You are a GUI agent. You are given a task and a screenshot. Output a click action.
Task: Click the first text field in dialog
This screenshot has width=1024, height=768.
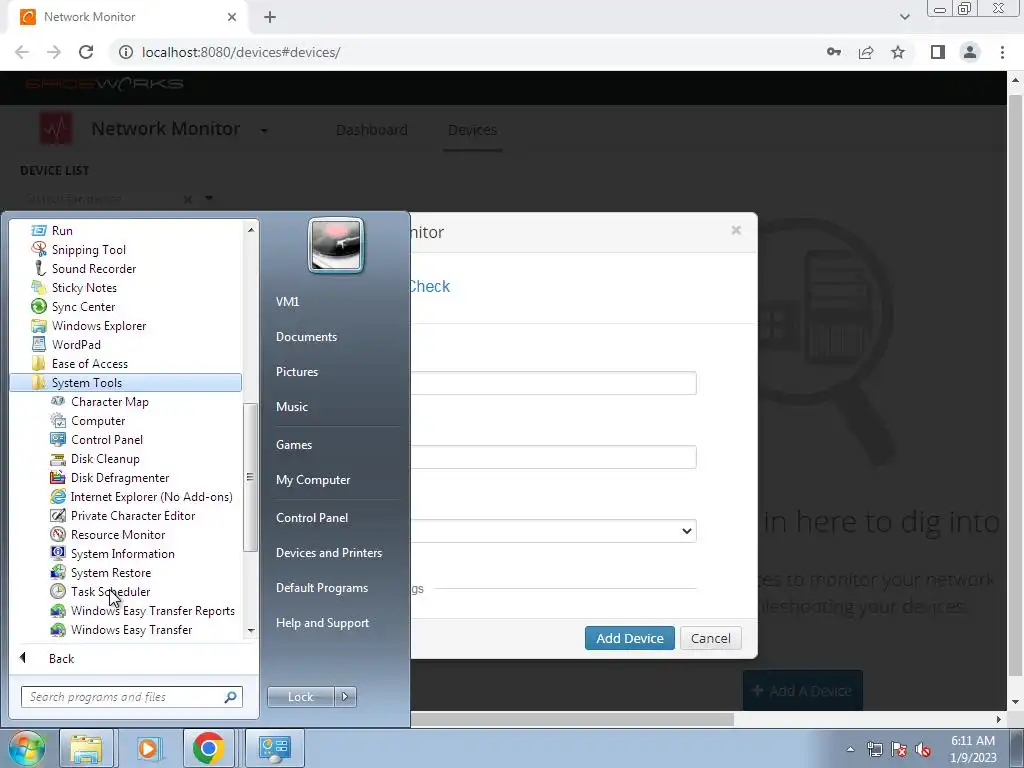(554, 383)
